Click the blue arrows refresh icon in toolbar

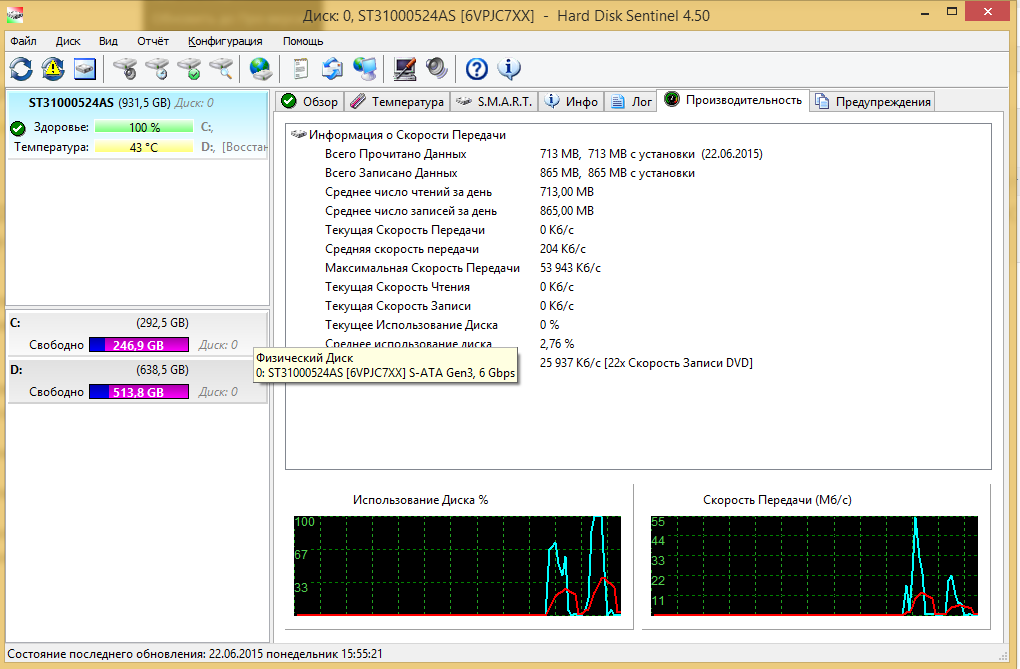click(21, 69)
